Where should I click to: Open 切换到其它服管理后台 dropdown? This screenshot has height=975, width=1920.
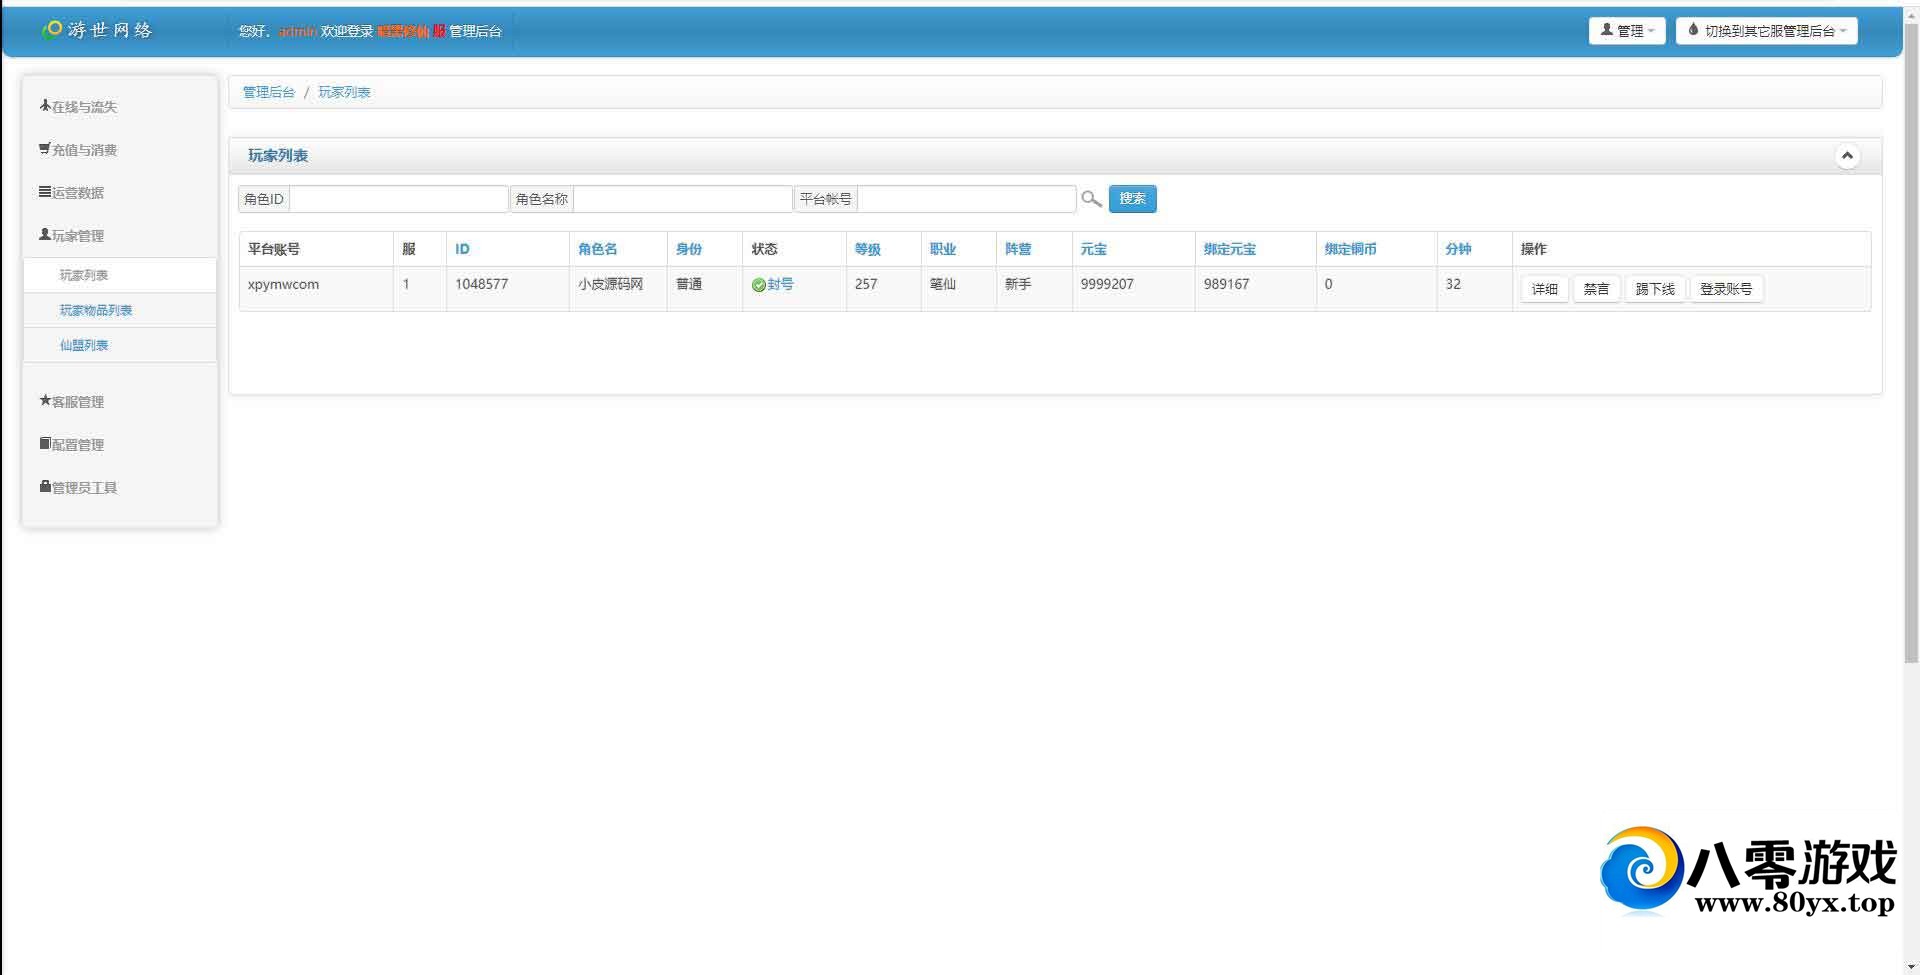click(x=1767, y=31)
